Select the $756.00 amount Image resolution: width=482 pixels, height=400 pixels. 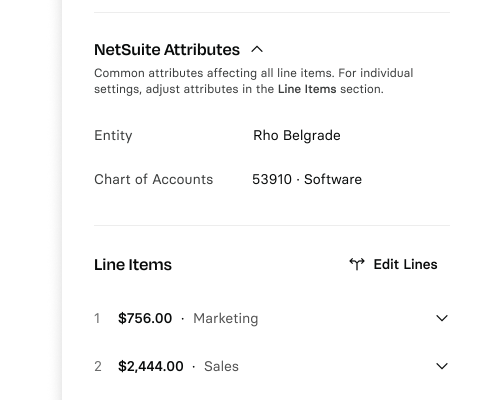pos(145,318)
